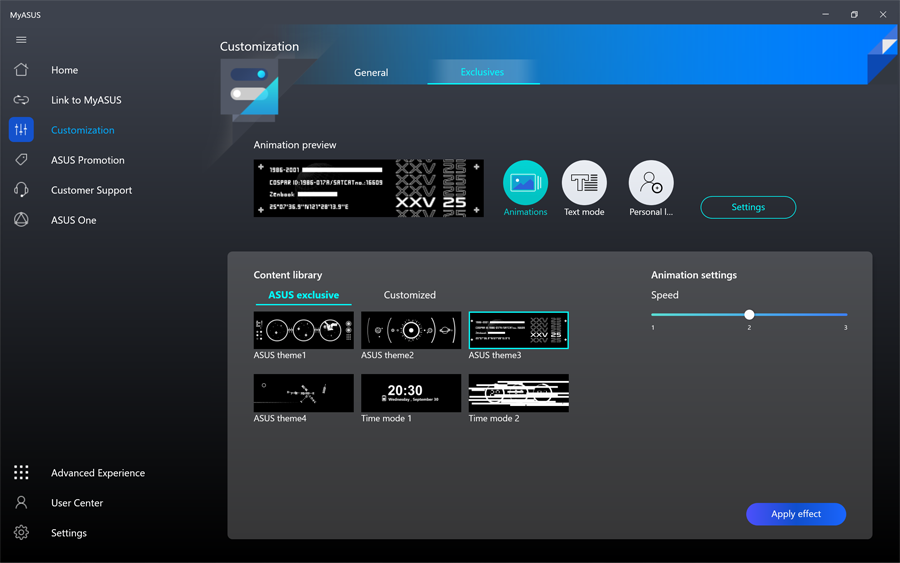Open ASUS Promotion page

pyautogui.click(x=88, y=160)
